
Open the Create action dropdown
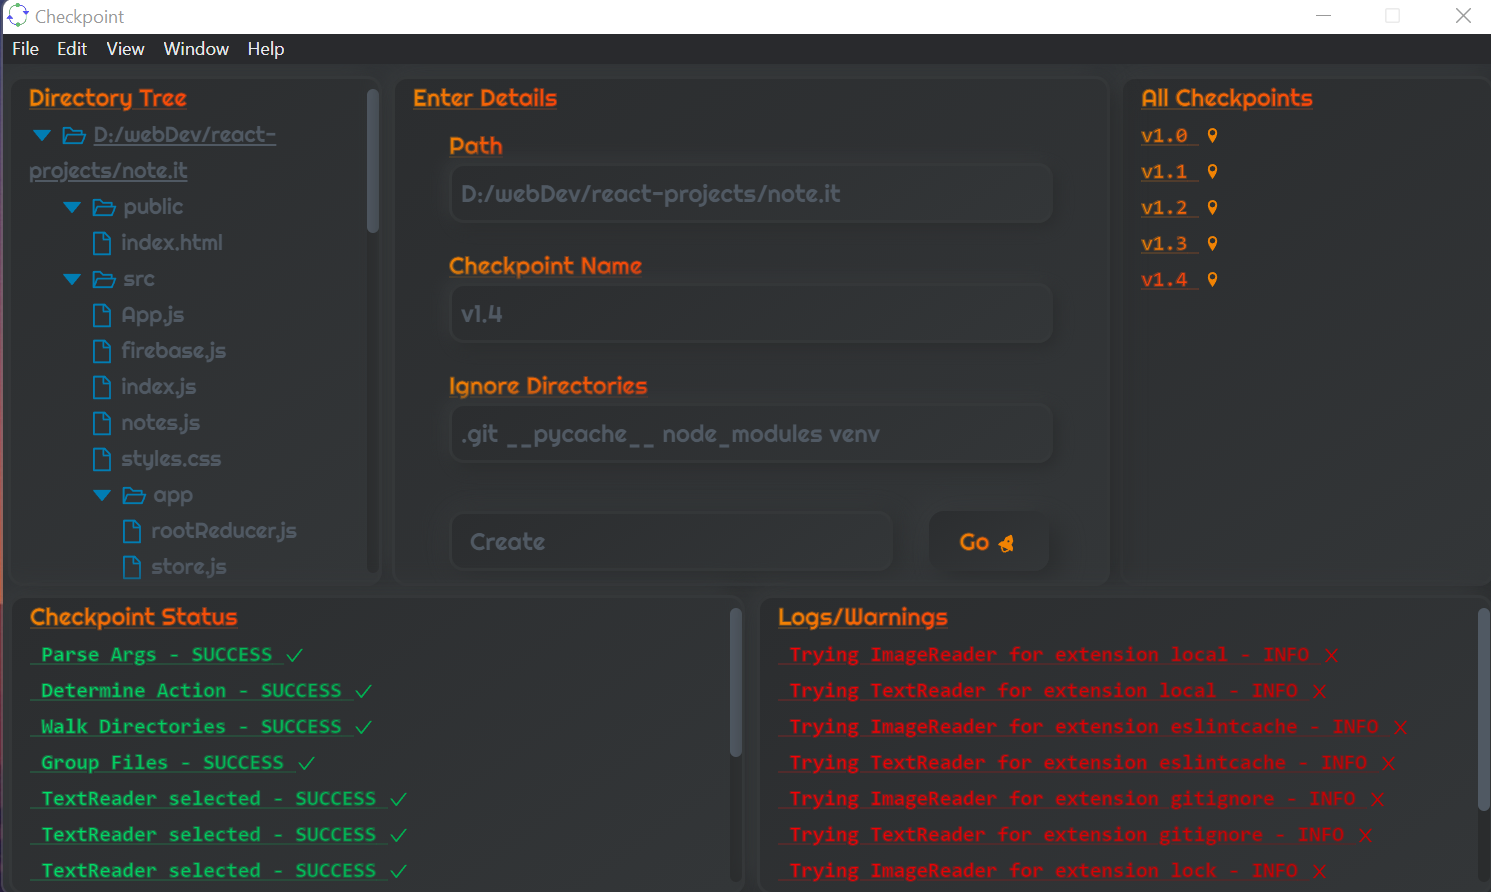pos(671,542)
